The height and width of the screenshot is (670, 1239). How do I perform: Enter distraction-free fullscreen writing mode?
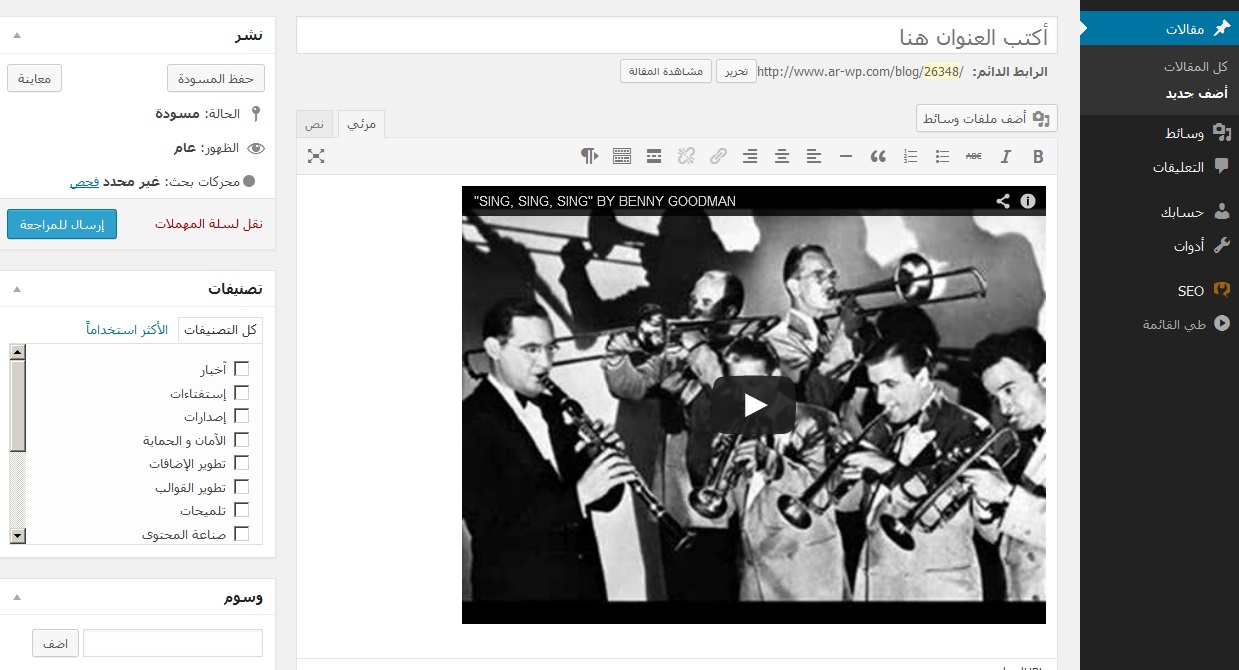(x=316, y=156)
